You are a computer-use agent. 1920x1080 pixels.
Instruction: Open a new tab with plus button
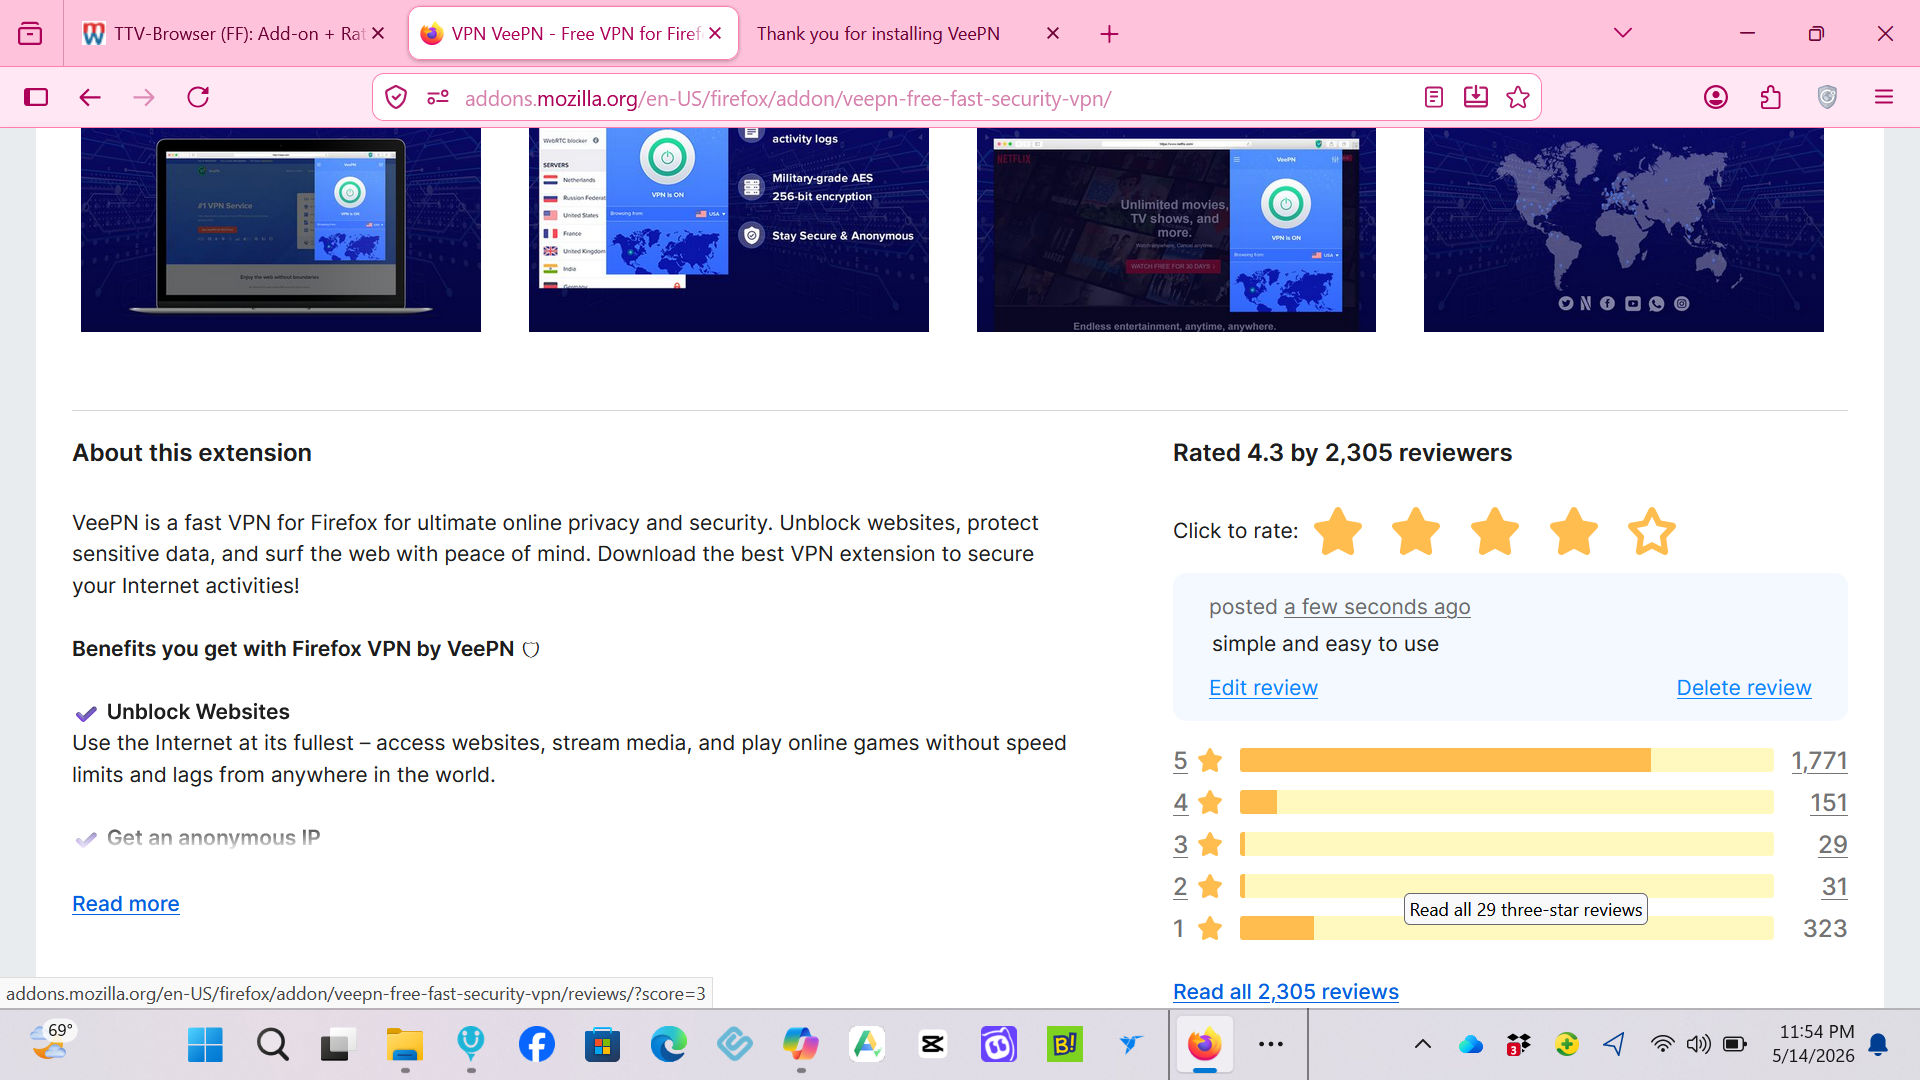pos(1109,34)
